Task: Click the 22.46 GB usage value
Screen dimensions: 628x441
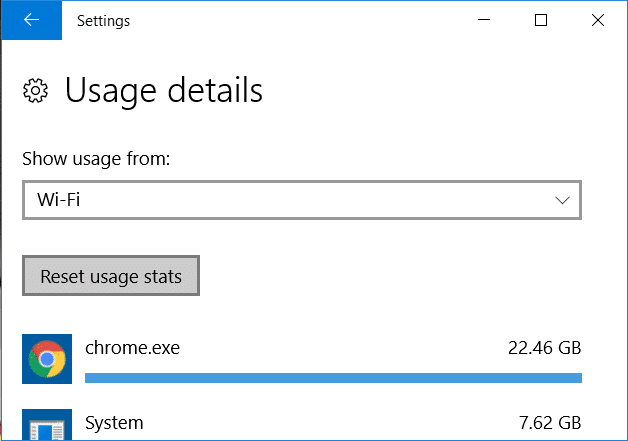Action: pos(545,348)
